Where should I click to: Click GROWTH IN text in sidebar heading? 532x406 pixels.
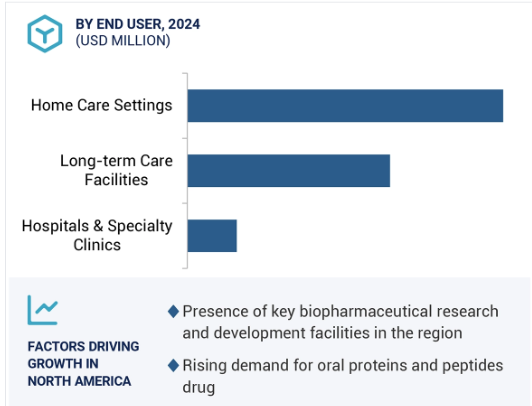point(63,364)
